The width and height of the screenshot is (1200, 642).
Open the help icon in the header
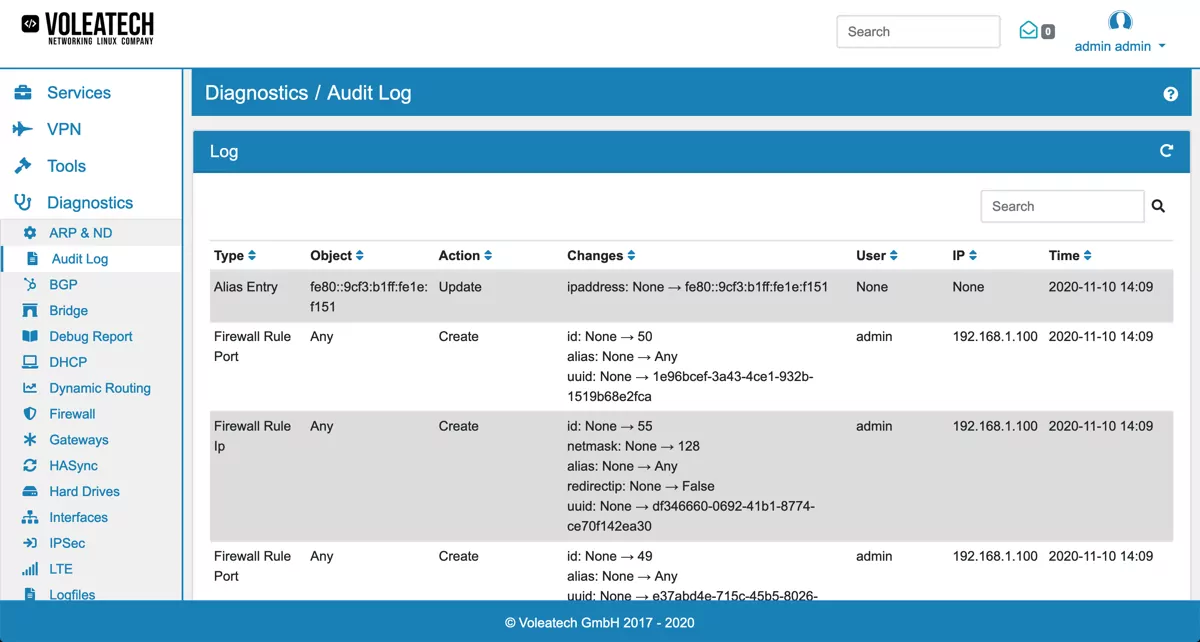[1170, 93]
